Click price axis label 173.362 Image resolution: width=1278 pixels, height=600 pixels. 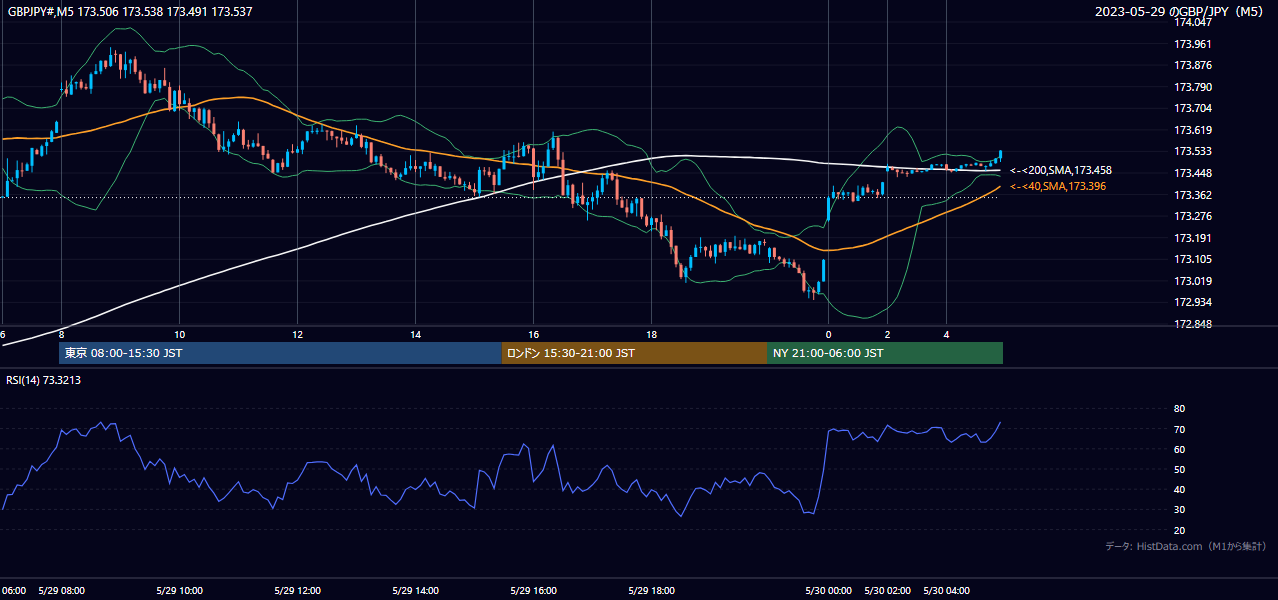(1193, 195)
